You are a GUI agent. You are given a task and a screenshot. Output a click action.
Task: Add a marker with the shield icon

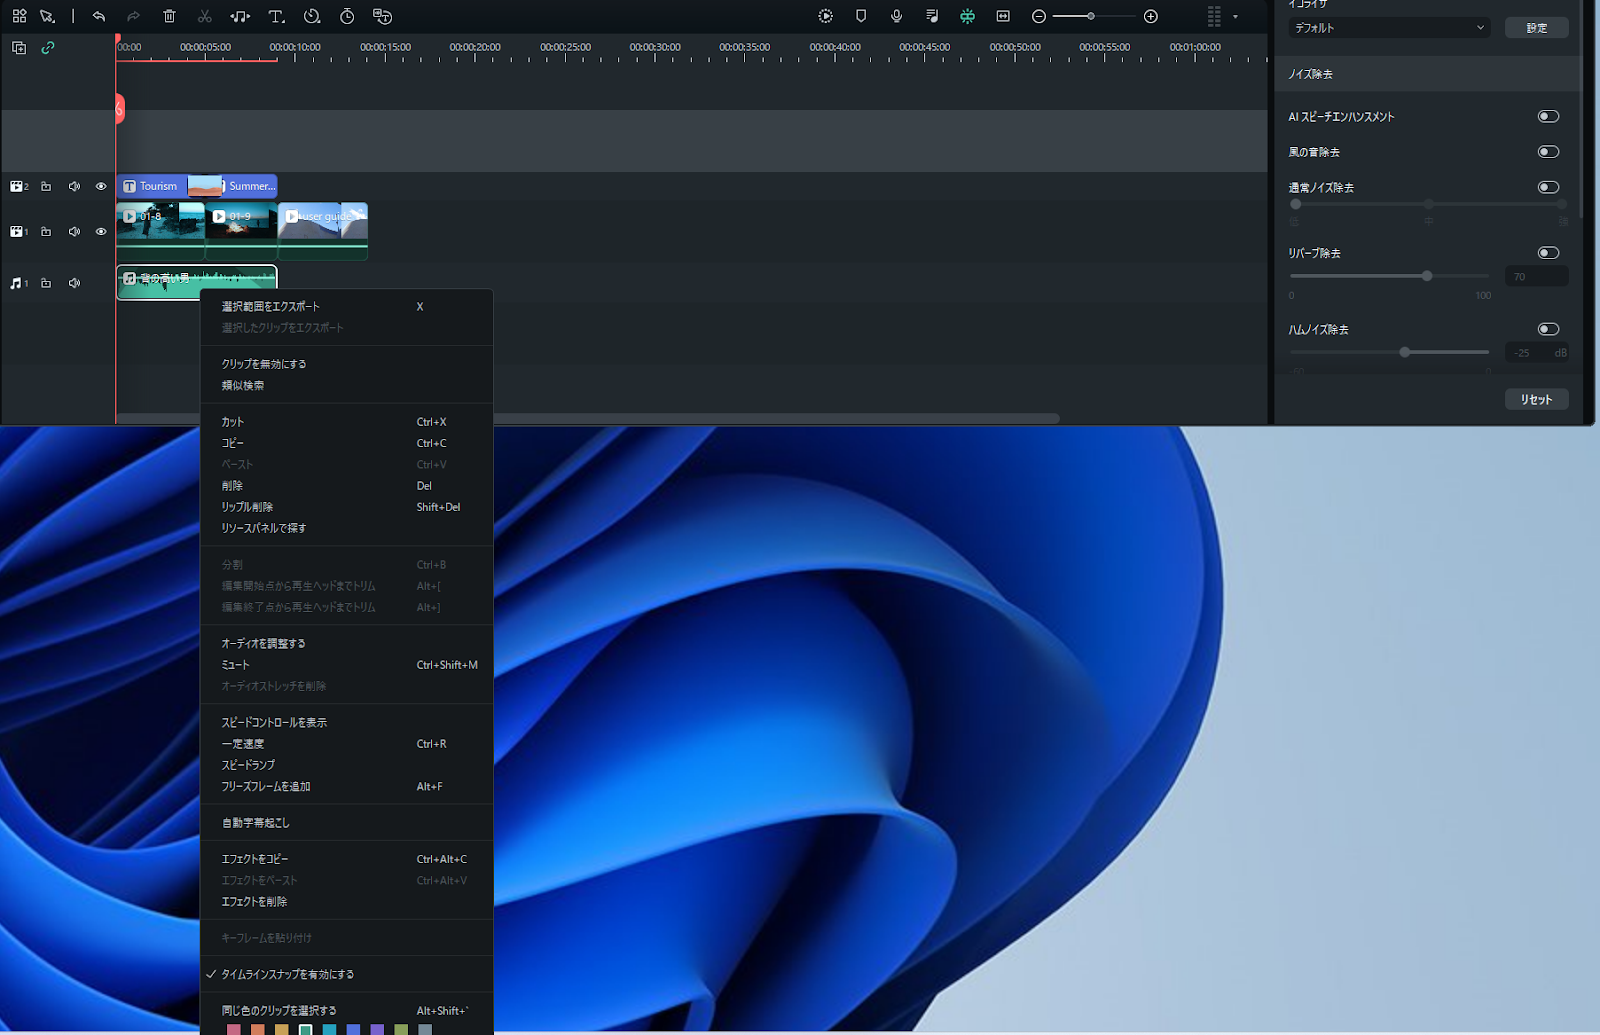pyautogui.click(x=861, y=16)
